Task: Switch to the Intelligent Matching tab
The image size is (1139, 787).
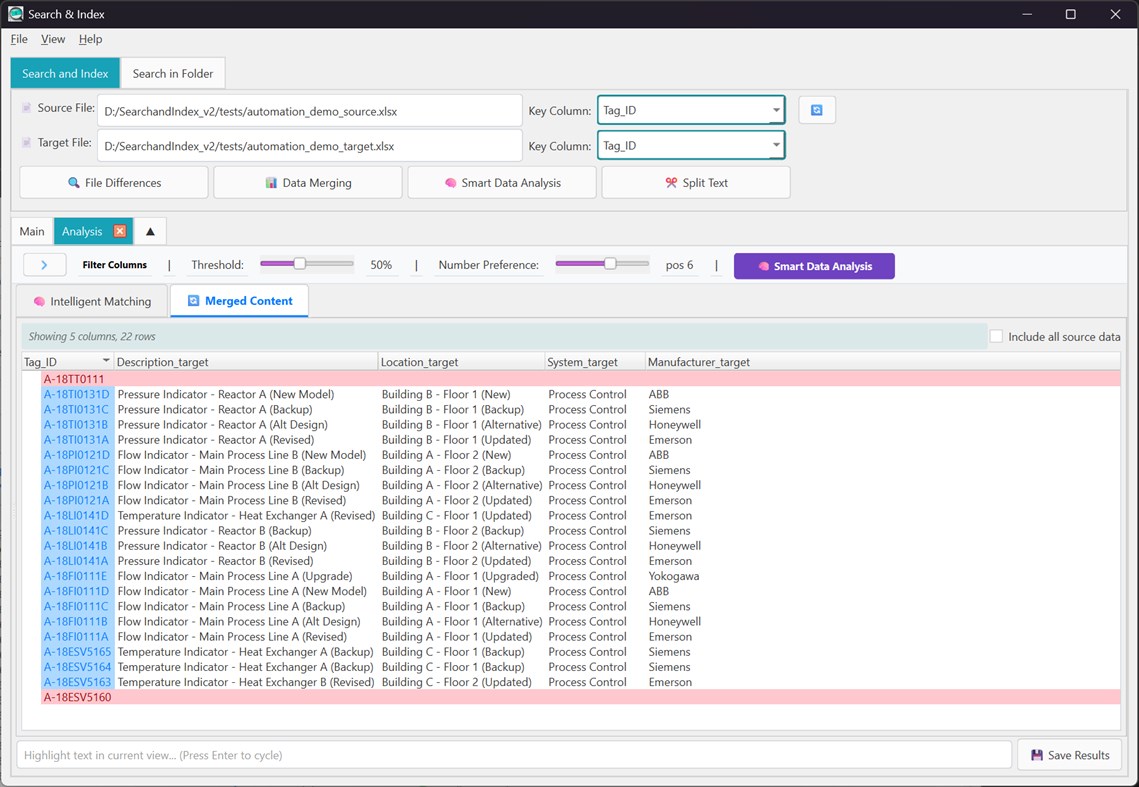Action: click(x=91, y=300)
